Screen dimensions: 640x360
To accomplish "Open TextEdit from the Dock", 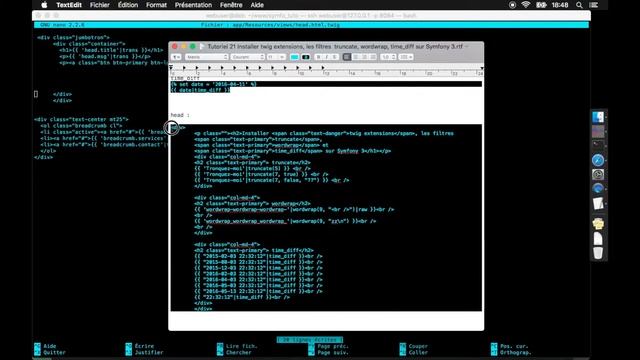I will point(598,203).
